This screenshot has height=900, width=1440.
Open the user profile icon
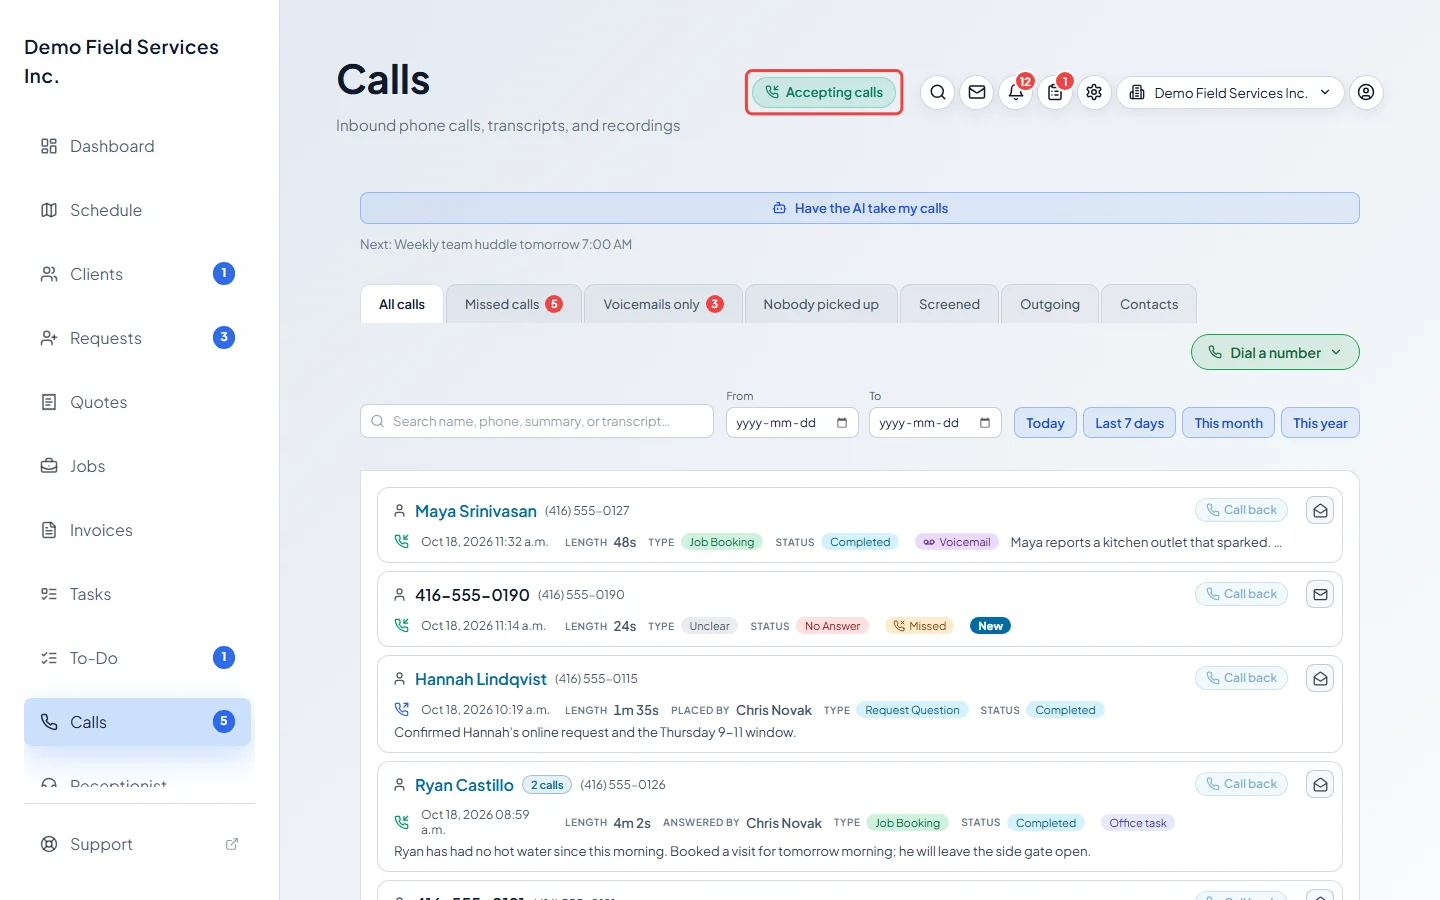[x=1366, y=92]
